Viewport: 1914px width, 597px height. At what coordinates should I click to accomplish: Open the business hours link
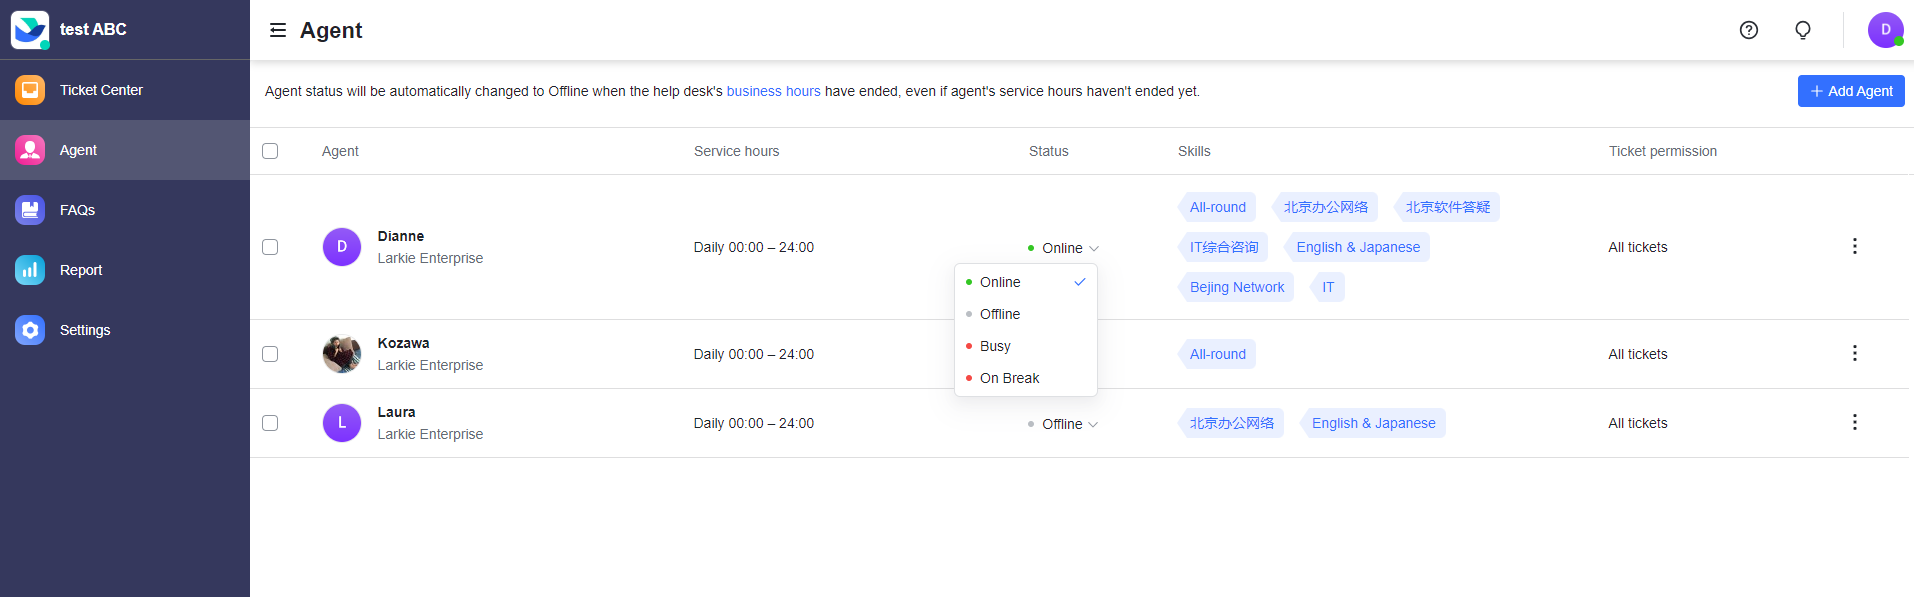(x=773, y=91)
